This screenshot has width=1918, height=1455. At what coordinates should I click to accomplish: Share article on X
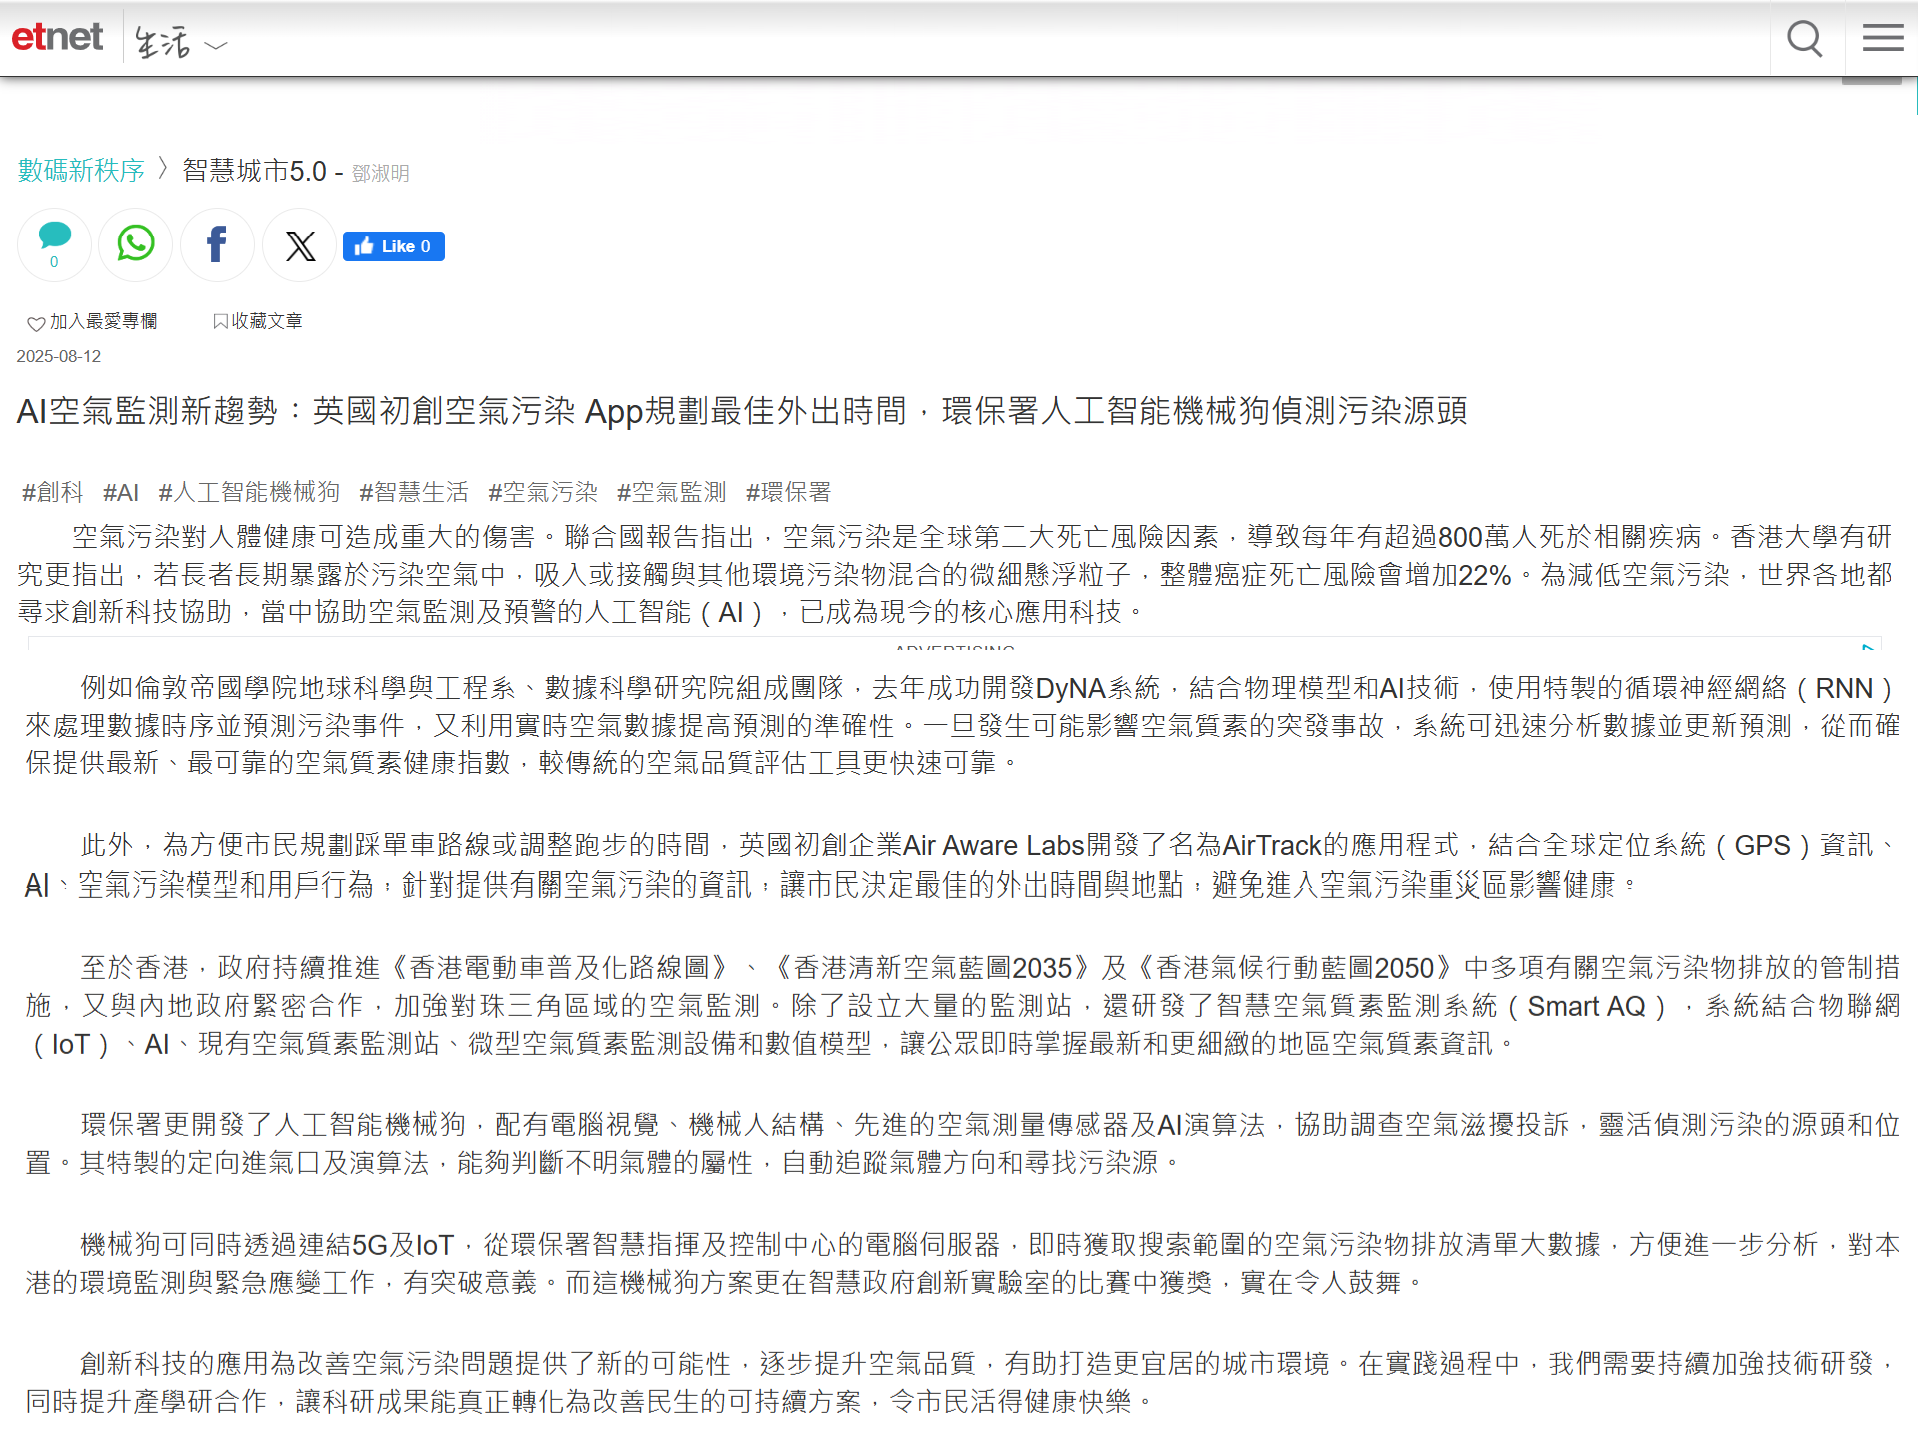[300, 245]
